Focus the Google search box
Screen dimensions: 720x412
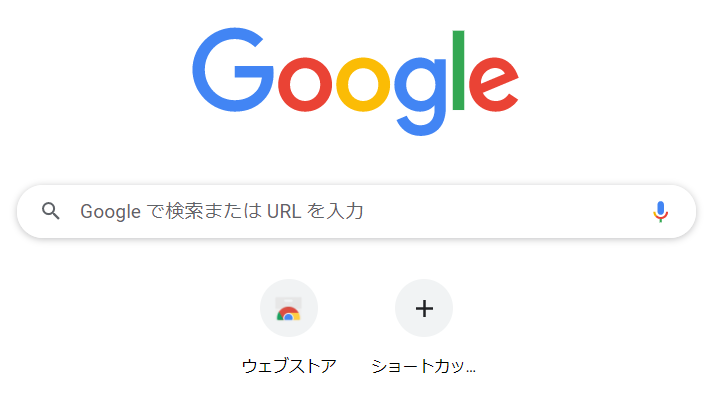click(356, 211)
